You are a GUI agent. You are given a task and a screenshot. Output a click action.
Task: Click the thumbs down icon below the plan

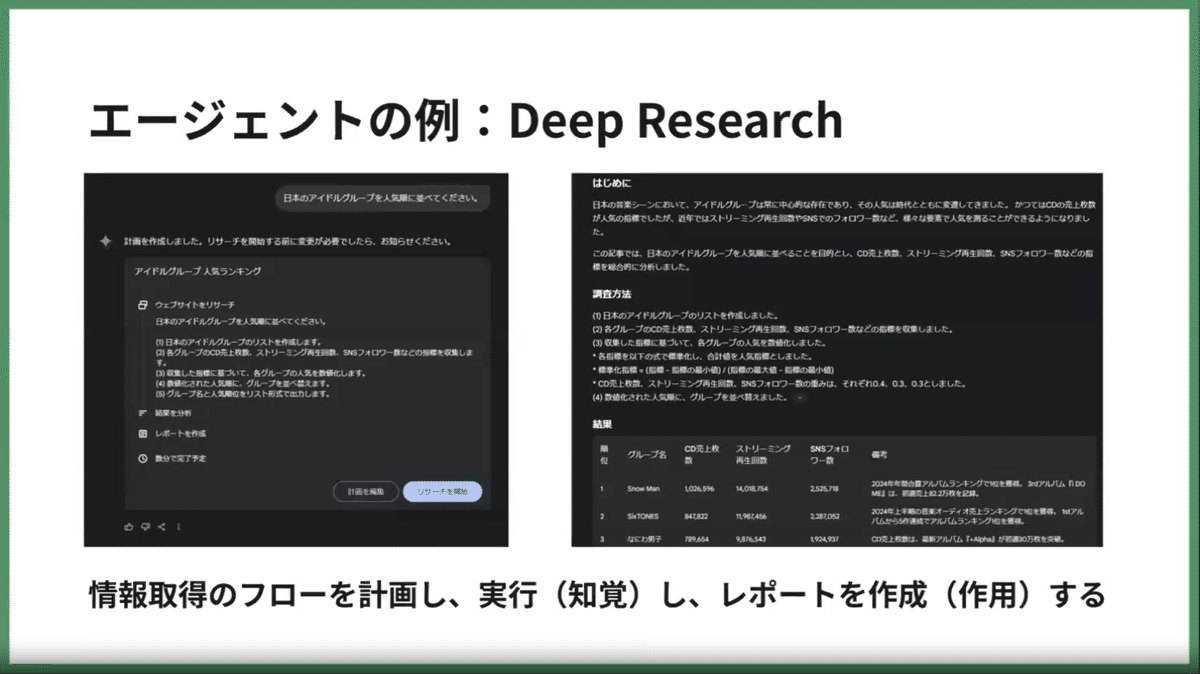[145, 526]
